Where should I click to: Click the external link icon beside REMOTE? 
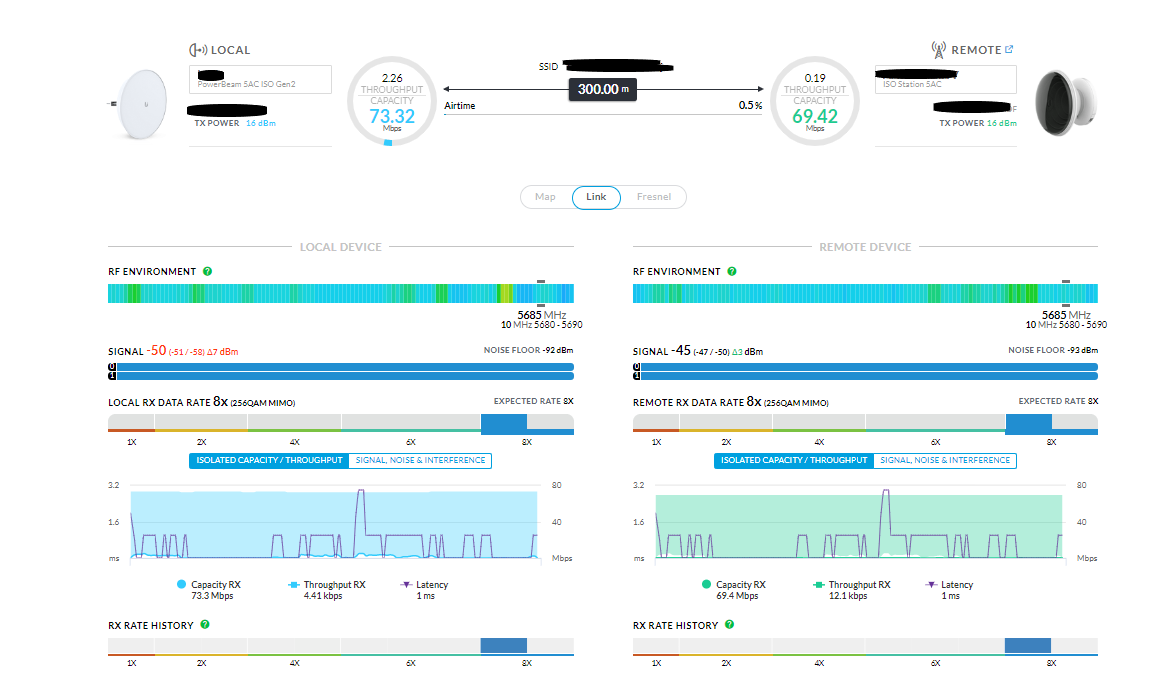click(x=1009, y=49)
